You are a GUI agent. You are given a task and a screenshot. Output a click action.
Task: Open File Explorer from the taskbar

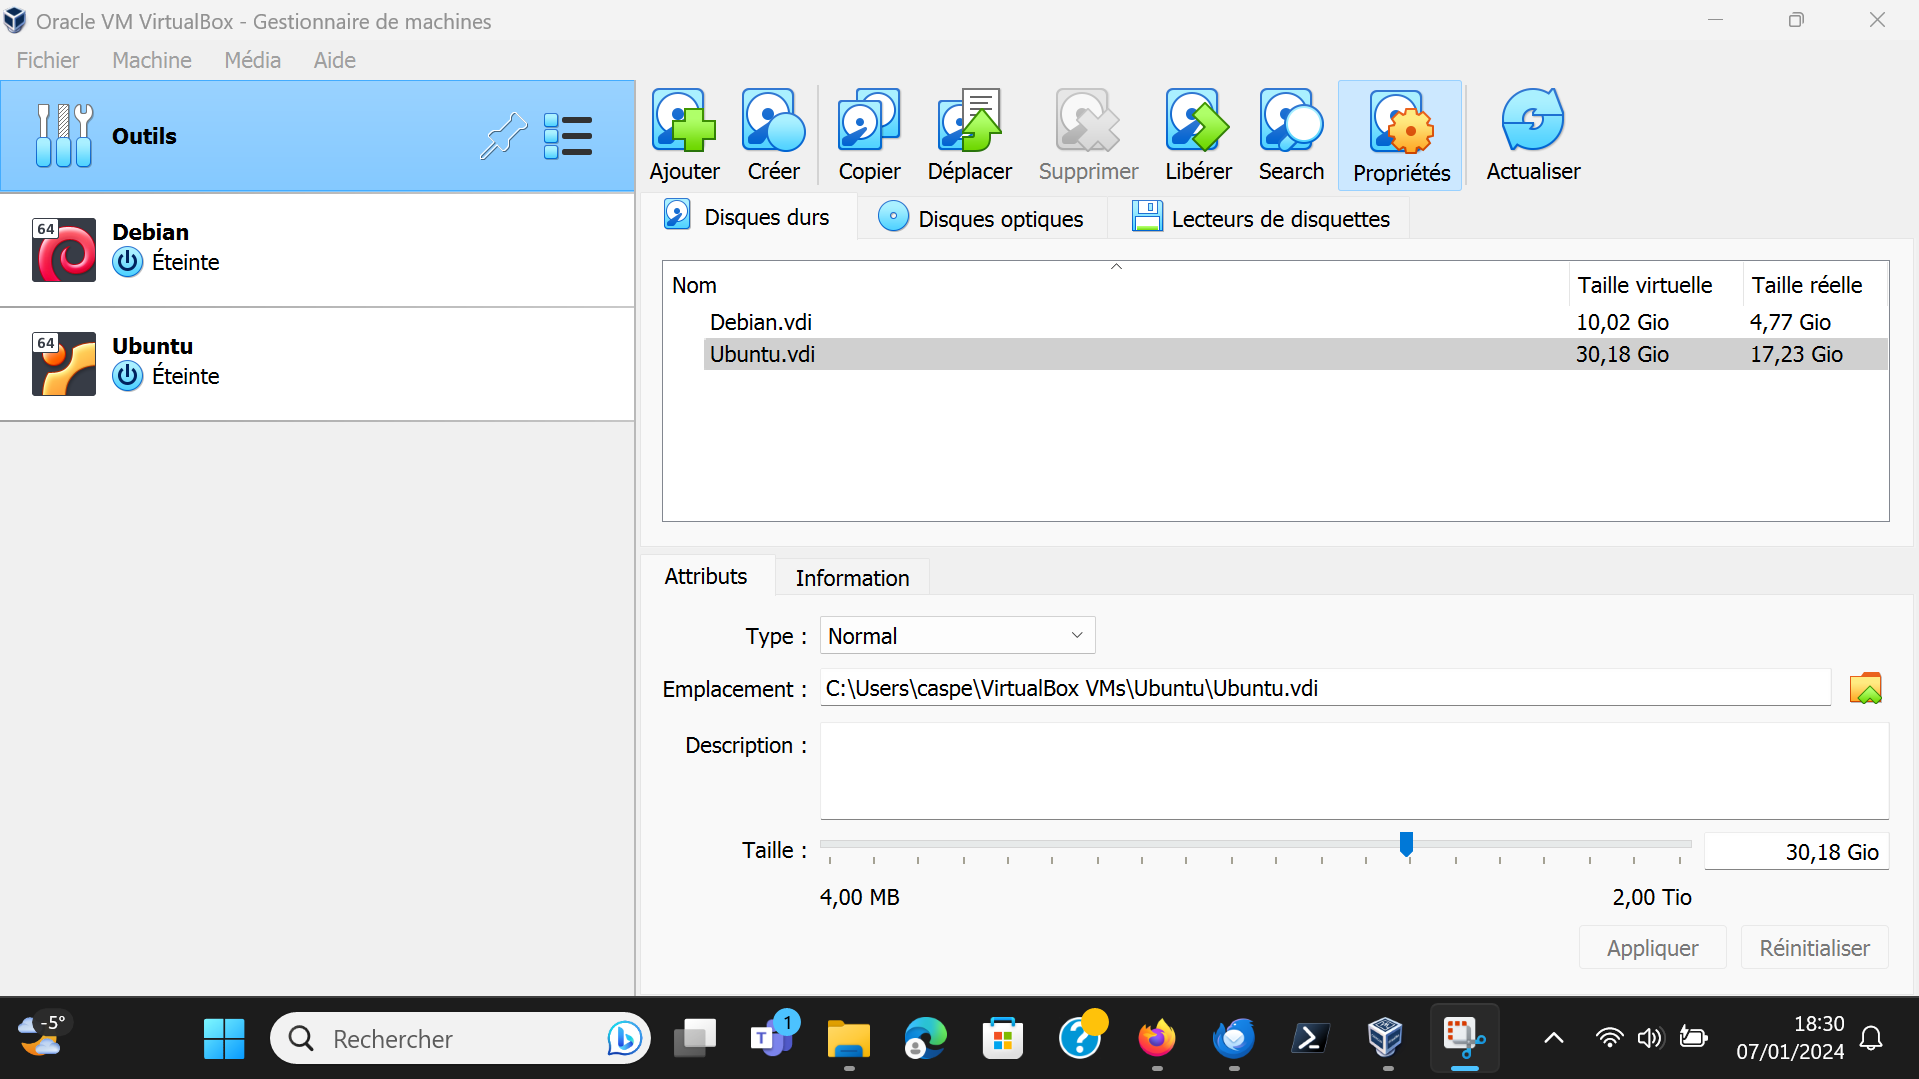(x=849, y=1039)
